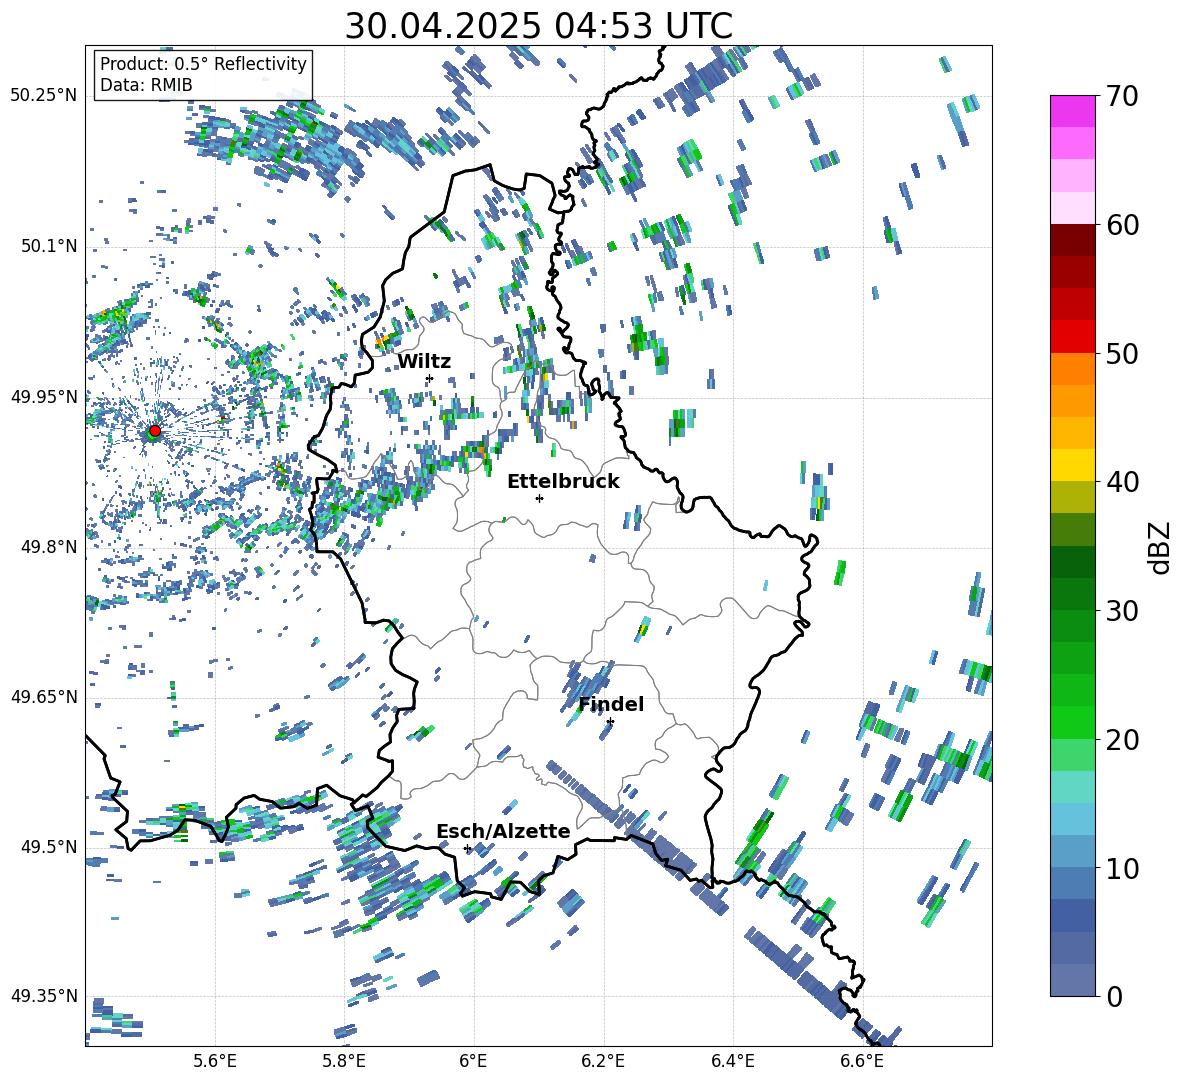
Task: Click the red radar site marker
Action: click(x=154, y=430)
